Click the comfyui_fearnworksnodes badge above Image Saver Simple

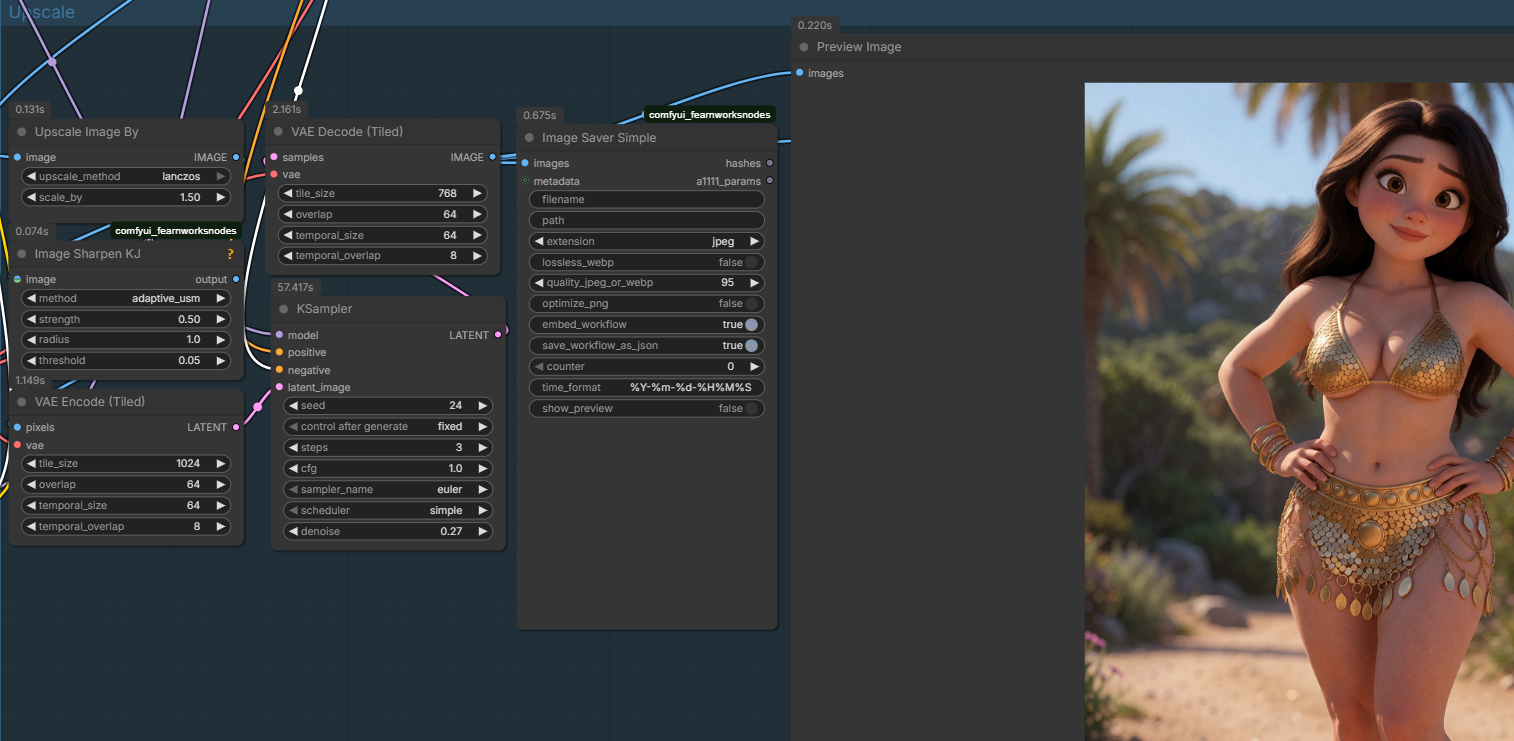click(x=710, y=115)
